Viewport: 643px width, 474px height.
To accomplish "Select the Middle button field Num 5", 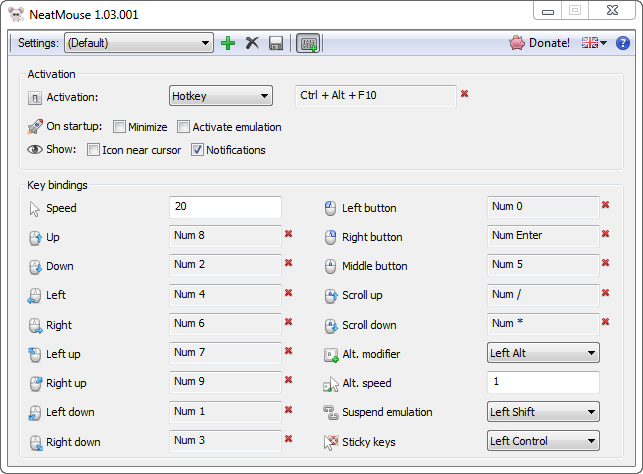I will click(x=543, y=265).
